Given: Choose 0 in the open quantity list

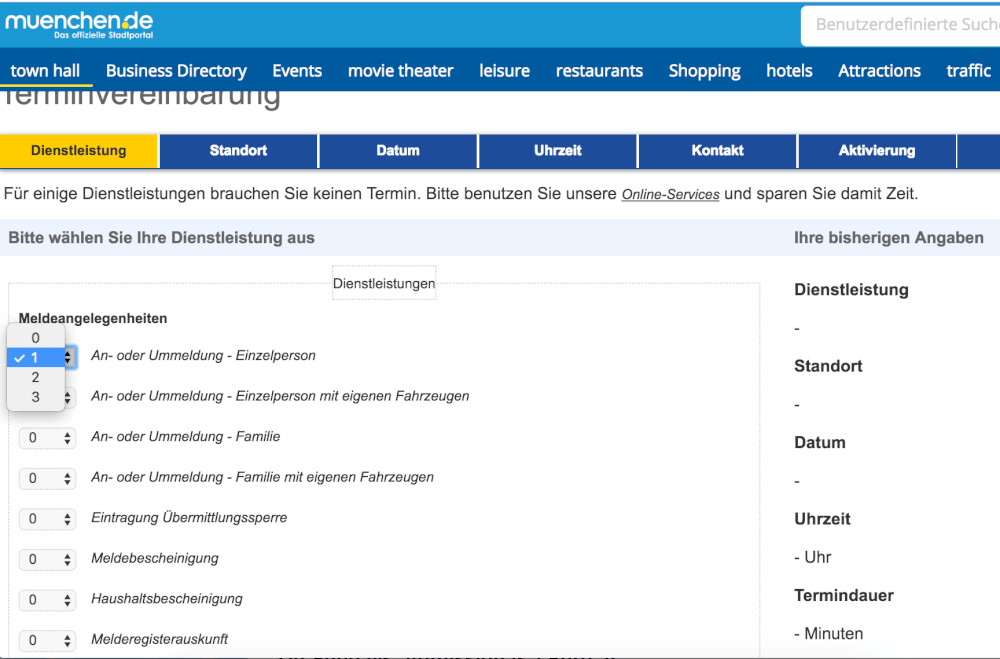Looking at the screenshot, I should point(35,338).
